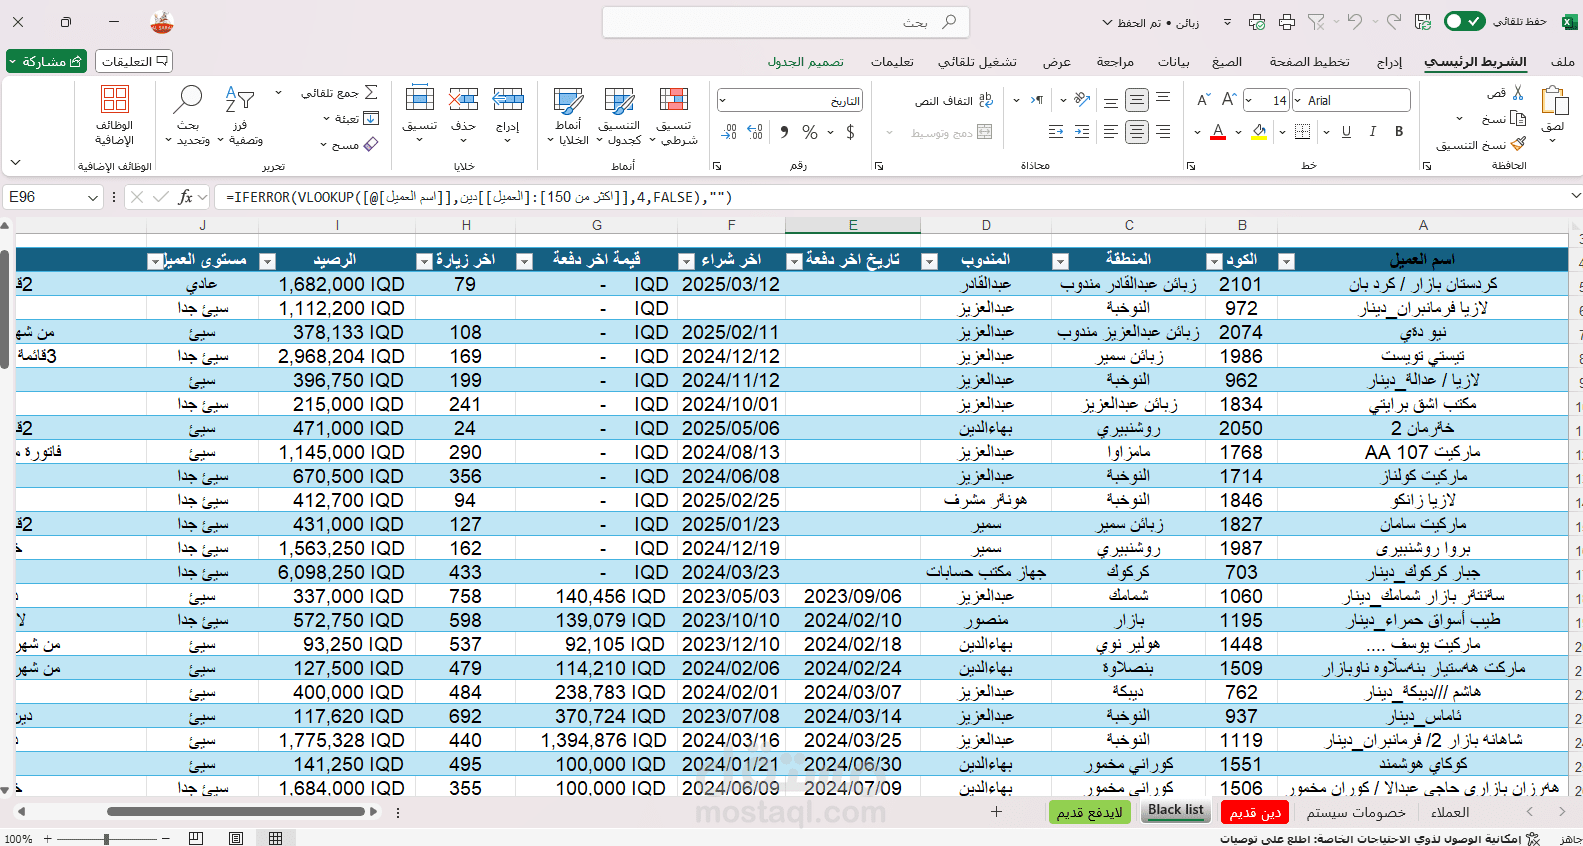Screen dimensions: 1583x846
Task: Apply cell borders icon
Action: [1302, 131]
